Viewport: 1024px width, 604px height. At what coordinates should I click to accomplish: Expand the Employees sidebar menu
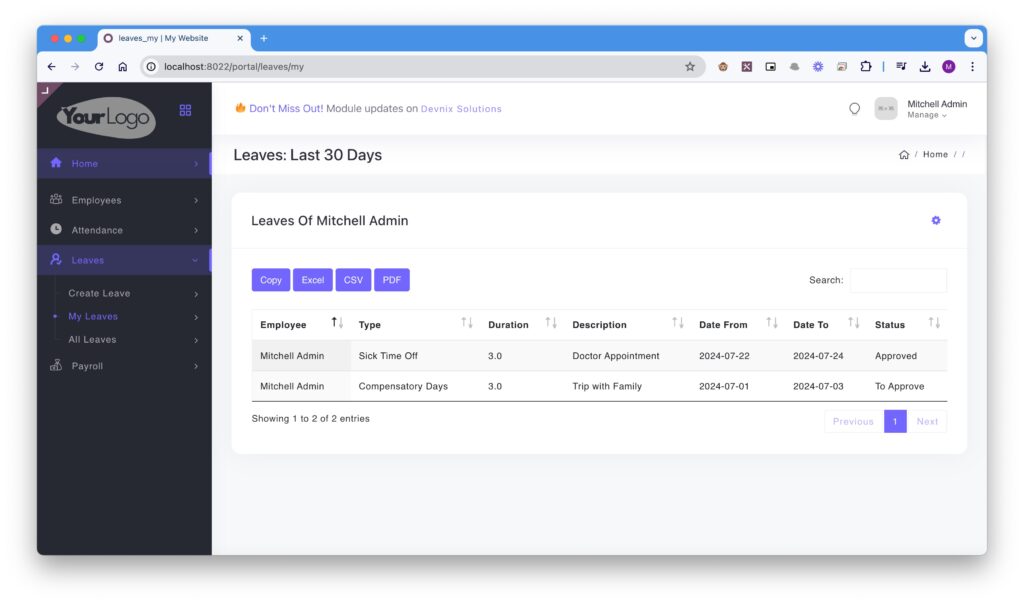coord(124,200)
